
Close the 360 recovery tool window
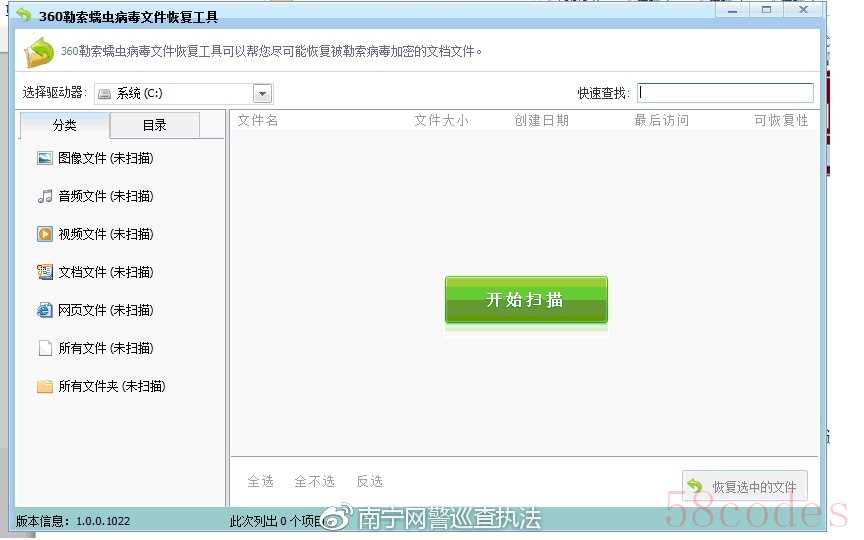tap(803, 10)
